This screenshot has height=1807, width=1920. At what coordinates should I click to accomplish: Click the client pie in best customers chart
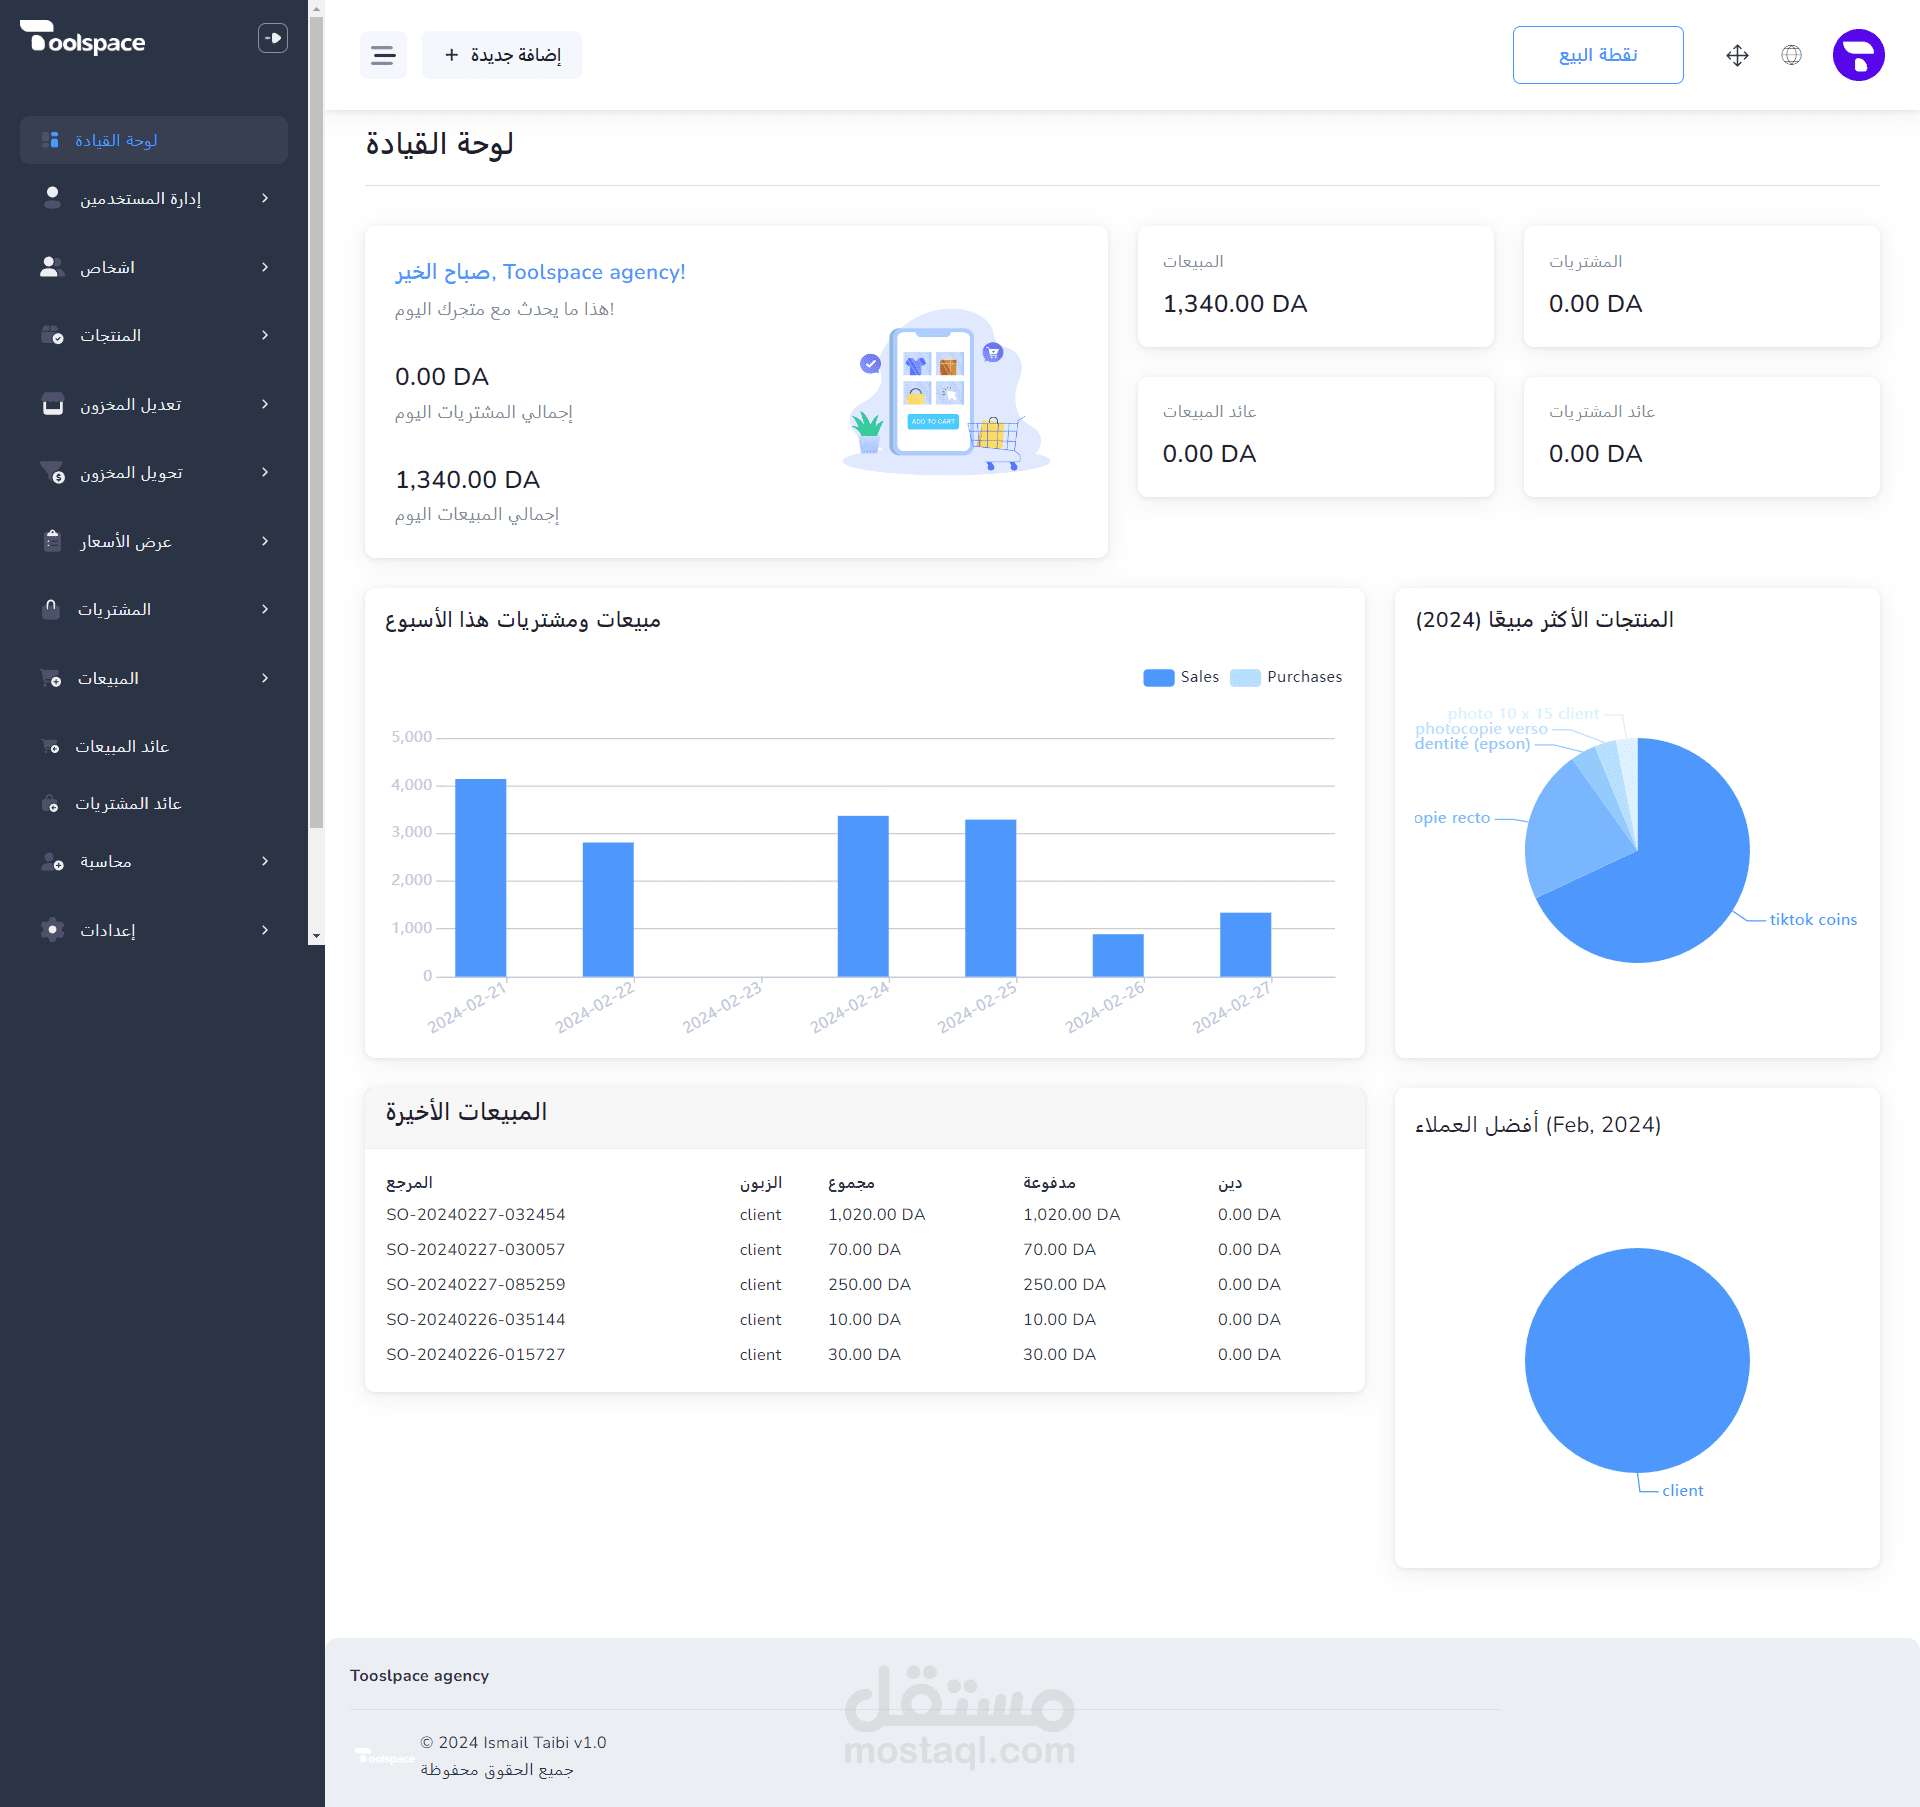click(x=1637, y=1360)
